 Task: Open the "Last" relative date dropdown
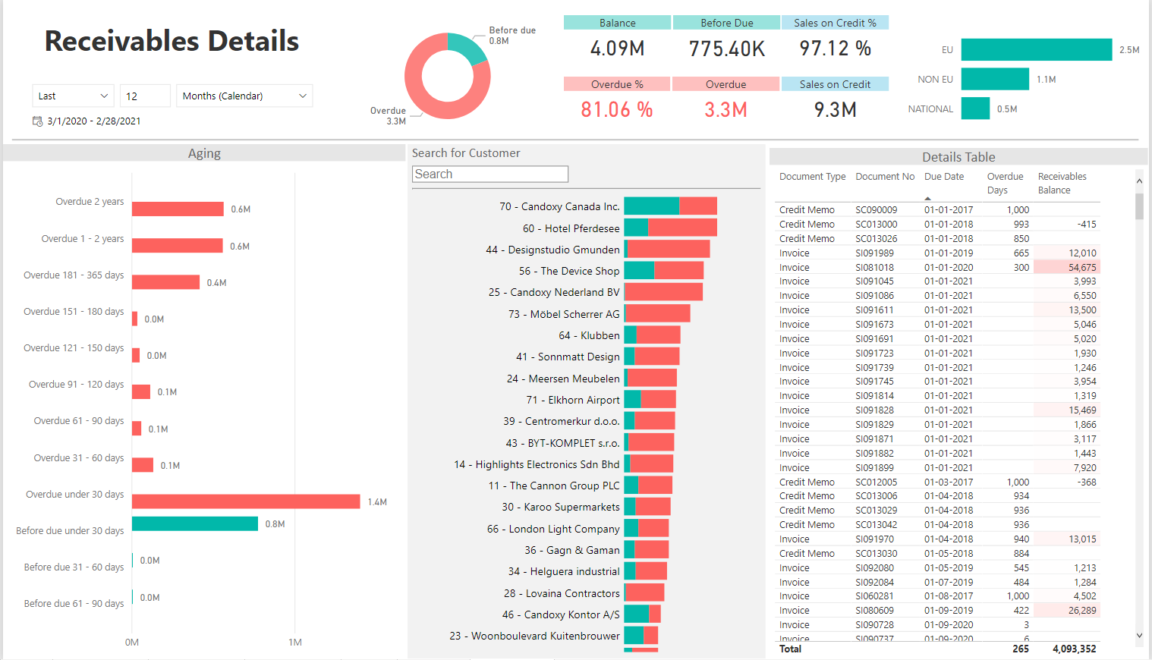pos(72,95)
